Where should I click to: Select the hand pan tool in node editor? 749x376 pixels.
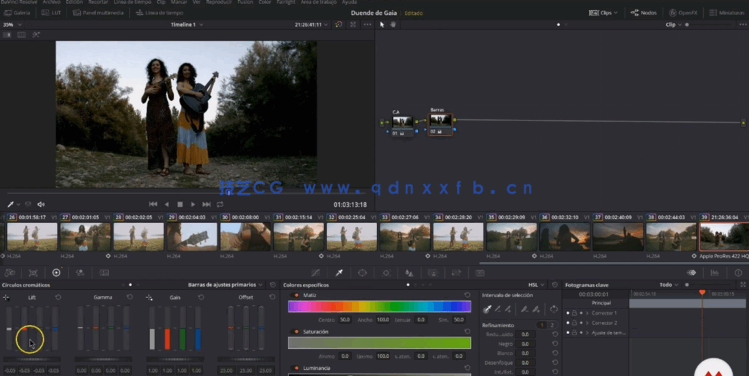394,24
